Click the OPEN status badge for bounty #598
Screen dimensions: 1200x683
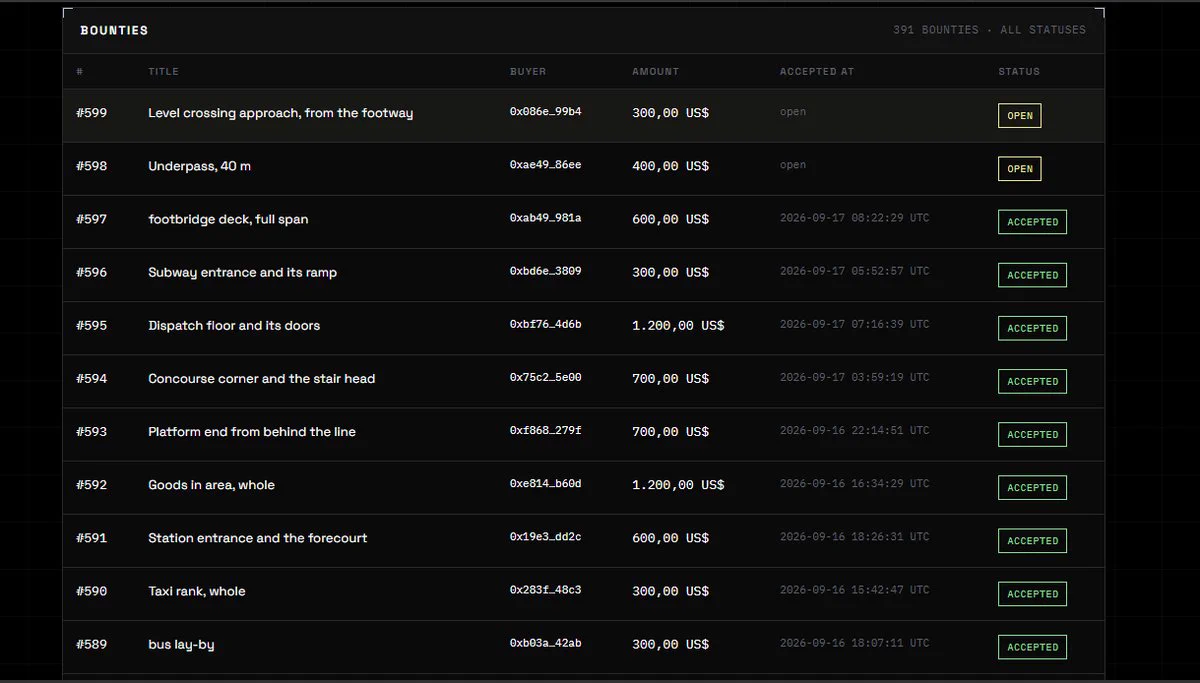point(1019,169)
